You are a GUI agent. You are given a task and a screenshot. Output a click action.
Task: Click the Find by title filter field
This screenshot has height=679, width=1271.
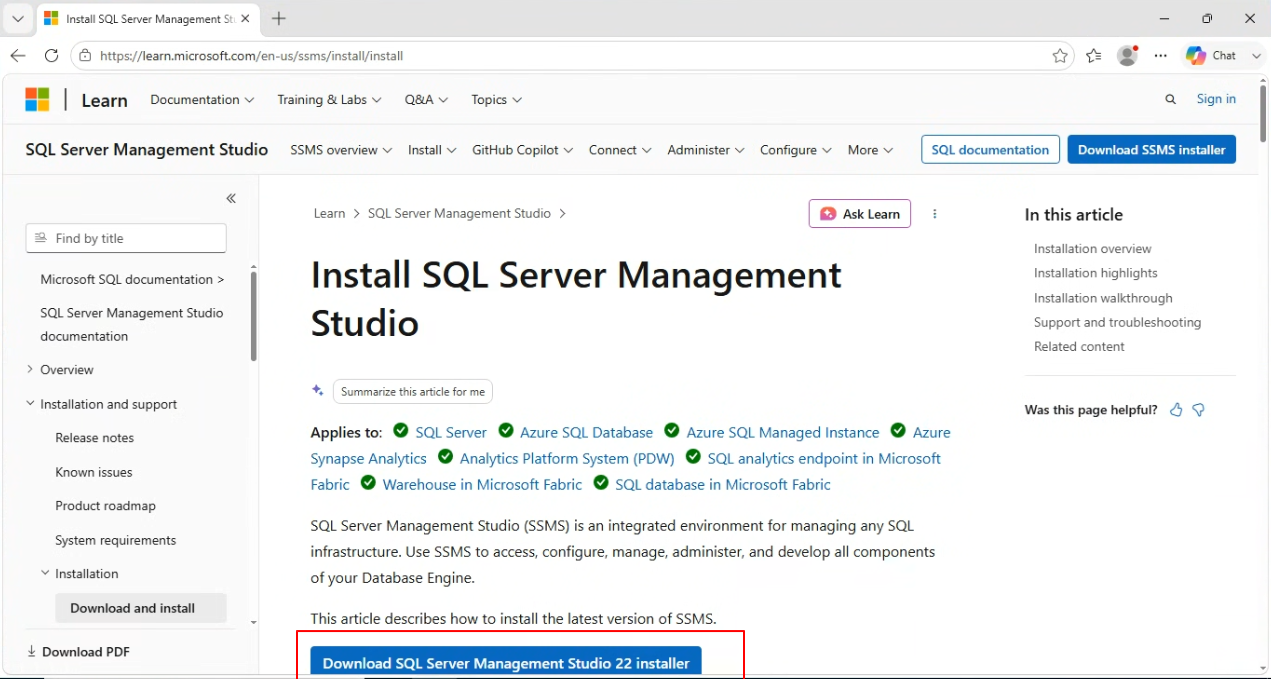click(126, 238)
